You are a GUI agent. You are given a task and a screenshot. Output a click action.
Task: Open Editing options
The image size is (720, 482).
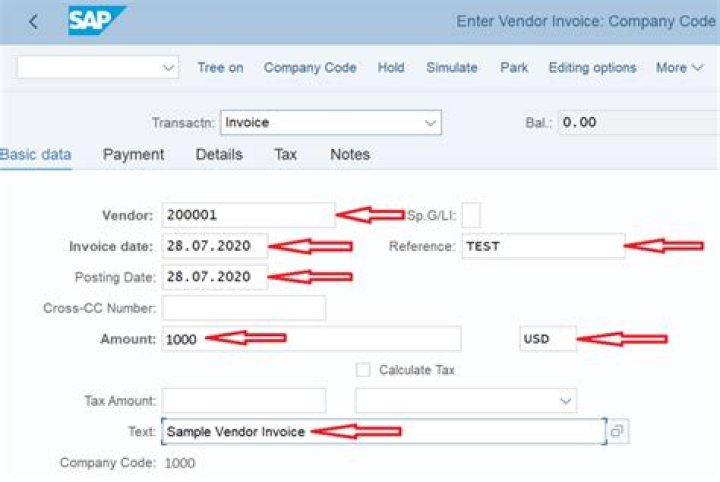tap(592, 68)
